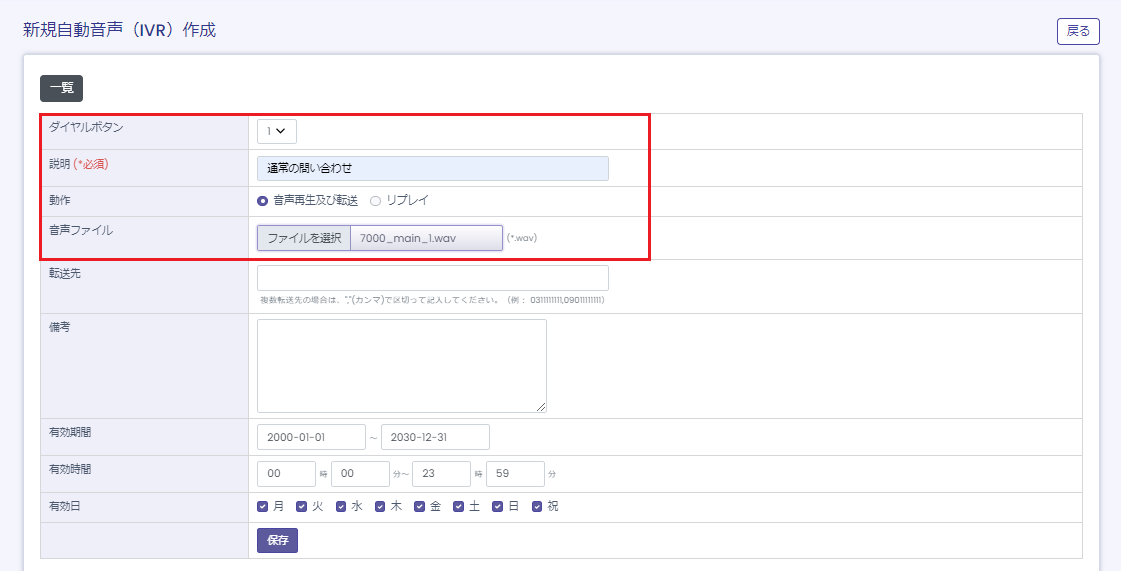This screenshot has height=571, width=1121.
Task: Click inside the 備考 notes textarea
Action: pyautogui.click(x=401, y=365)
